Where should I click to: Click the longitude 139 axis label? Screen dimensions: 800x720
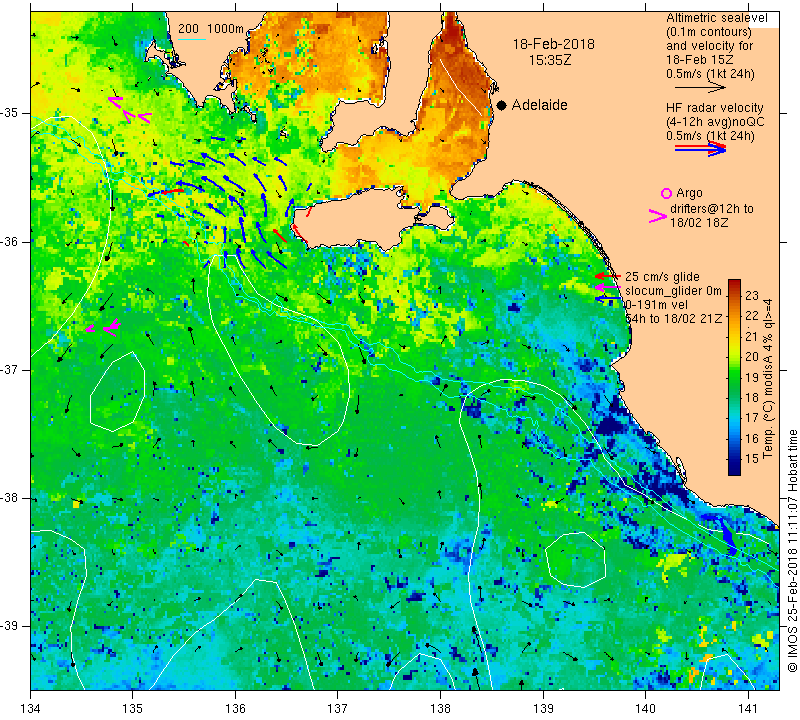click(x=543, y=709)
